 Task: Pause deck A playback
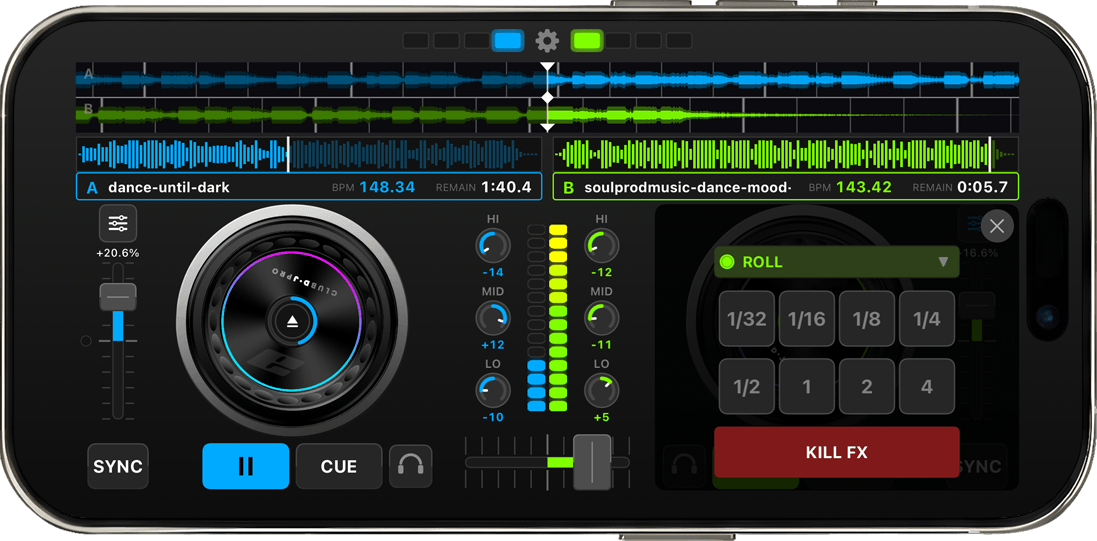(x=246, y=466)
